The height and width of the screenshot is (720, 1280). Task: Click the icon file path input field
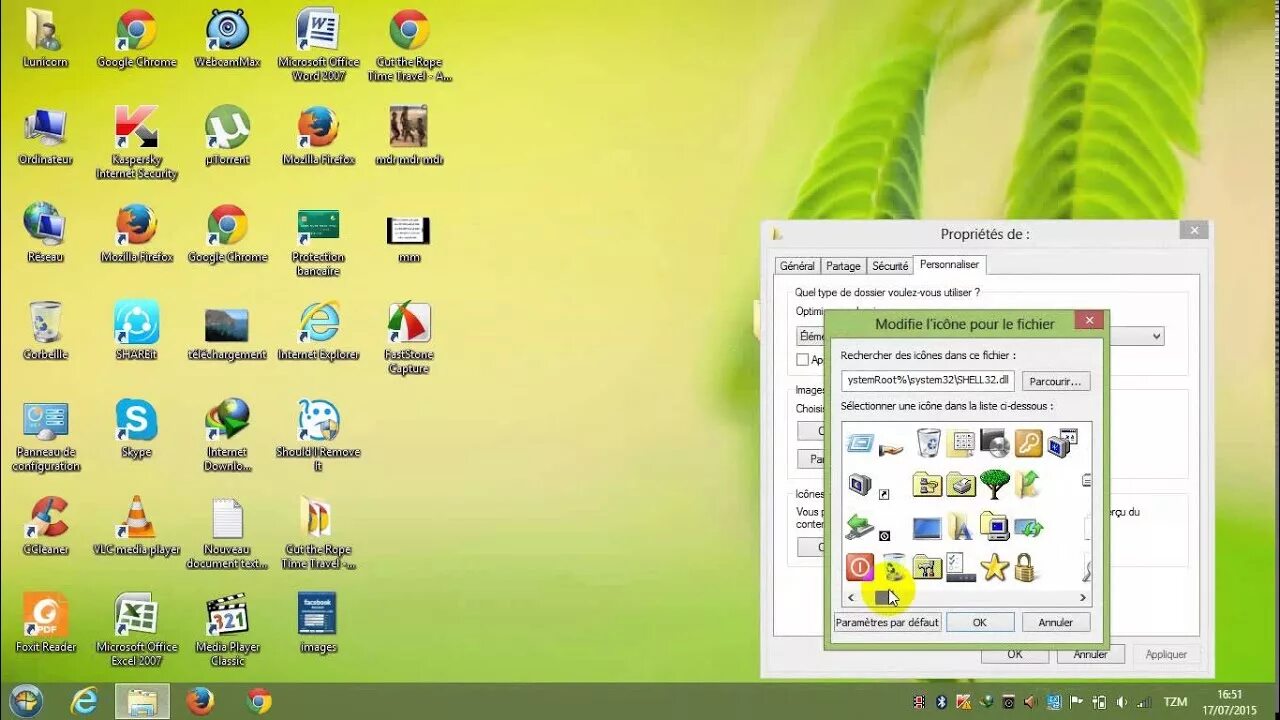[x=928, y=380]
